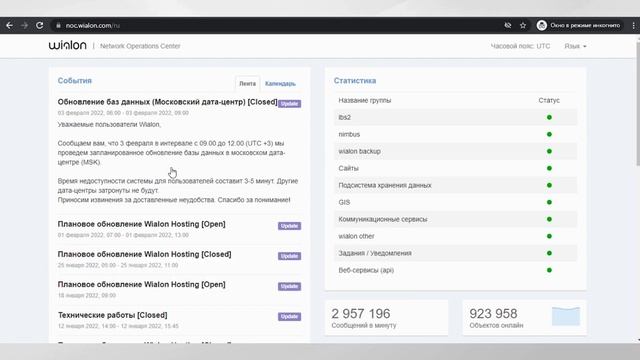Open the browser three-dot menu

[x=633, y=25]
